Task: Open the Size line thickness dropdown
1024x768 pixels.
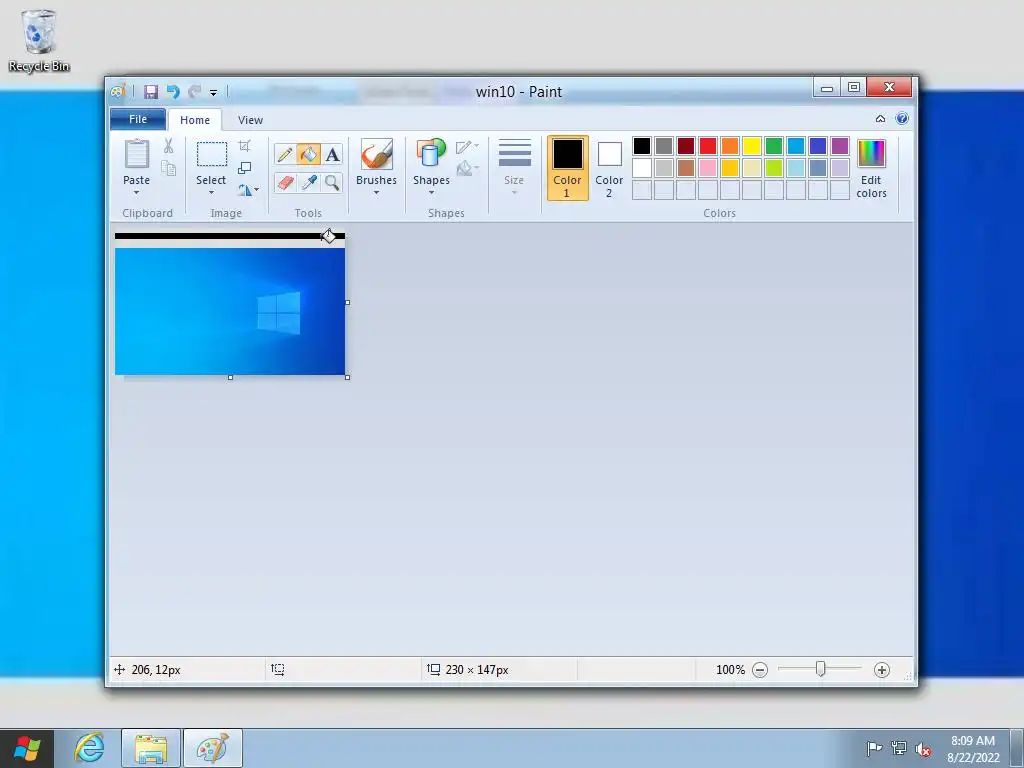Action: (514, 168)
